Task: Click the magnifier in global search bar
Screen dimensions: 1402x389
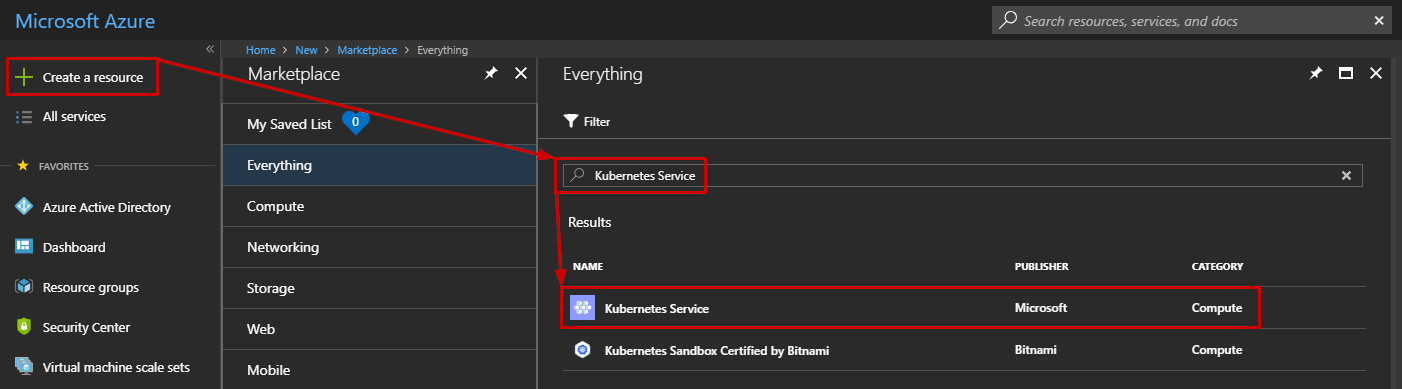Action: [1008, 20]
